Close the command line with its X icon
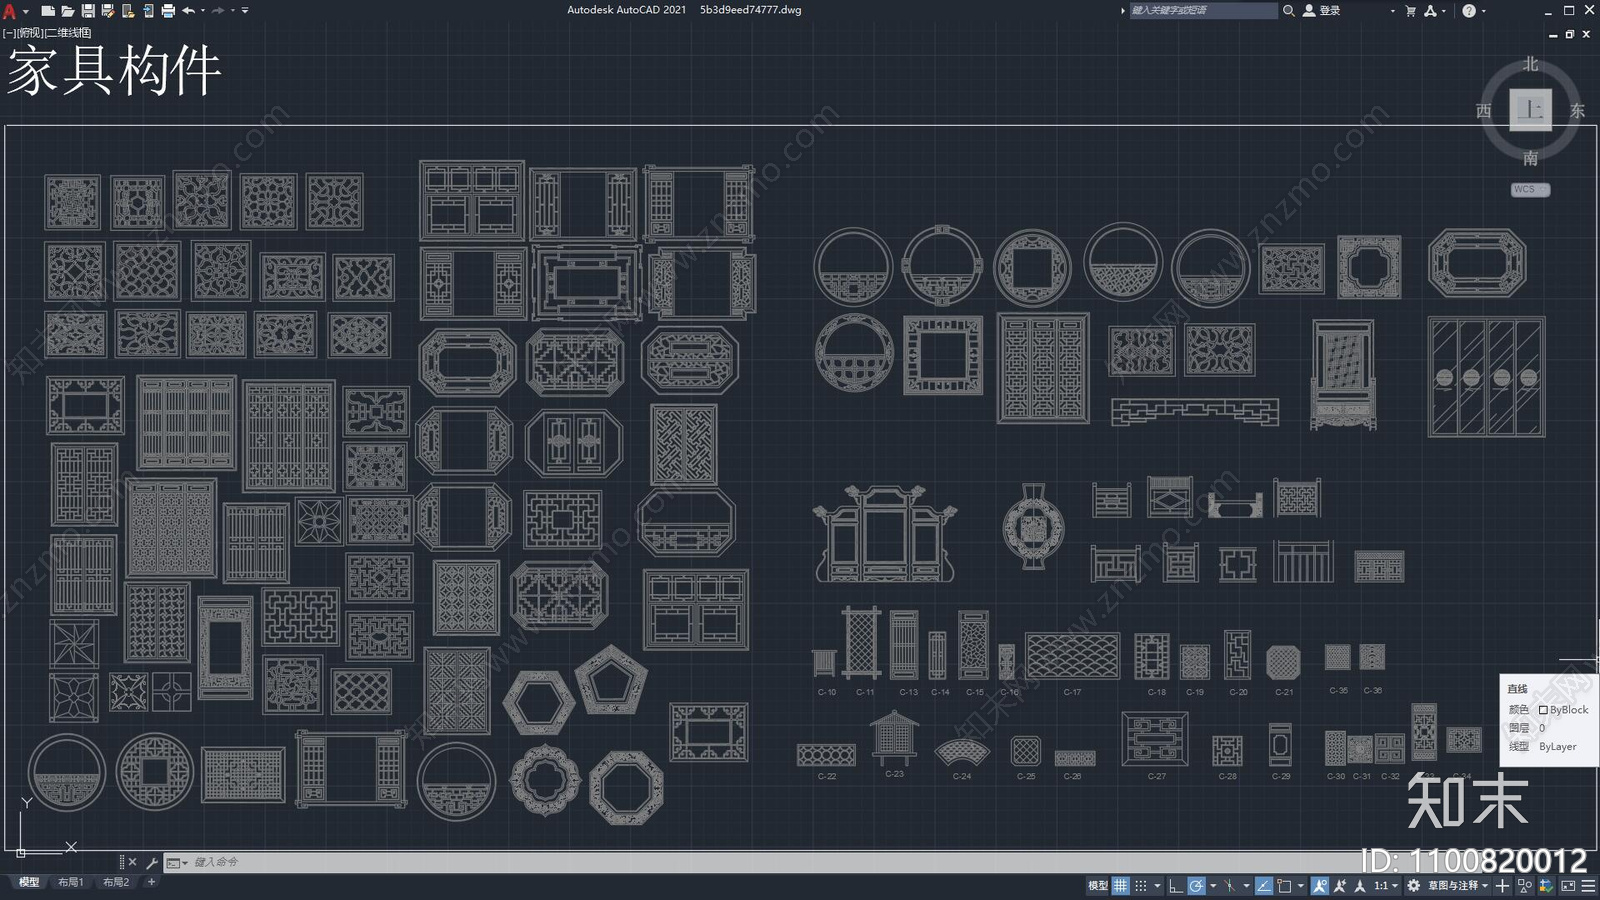 click(x=132, y=862)
